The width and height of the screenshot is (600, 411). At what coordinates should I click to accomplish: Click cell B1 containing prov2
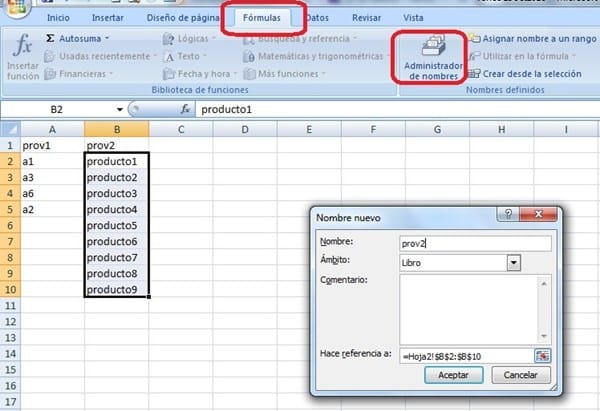pyautogui.click(x=117, y=145)
